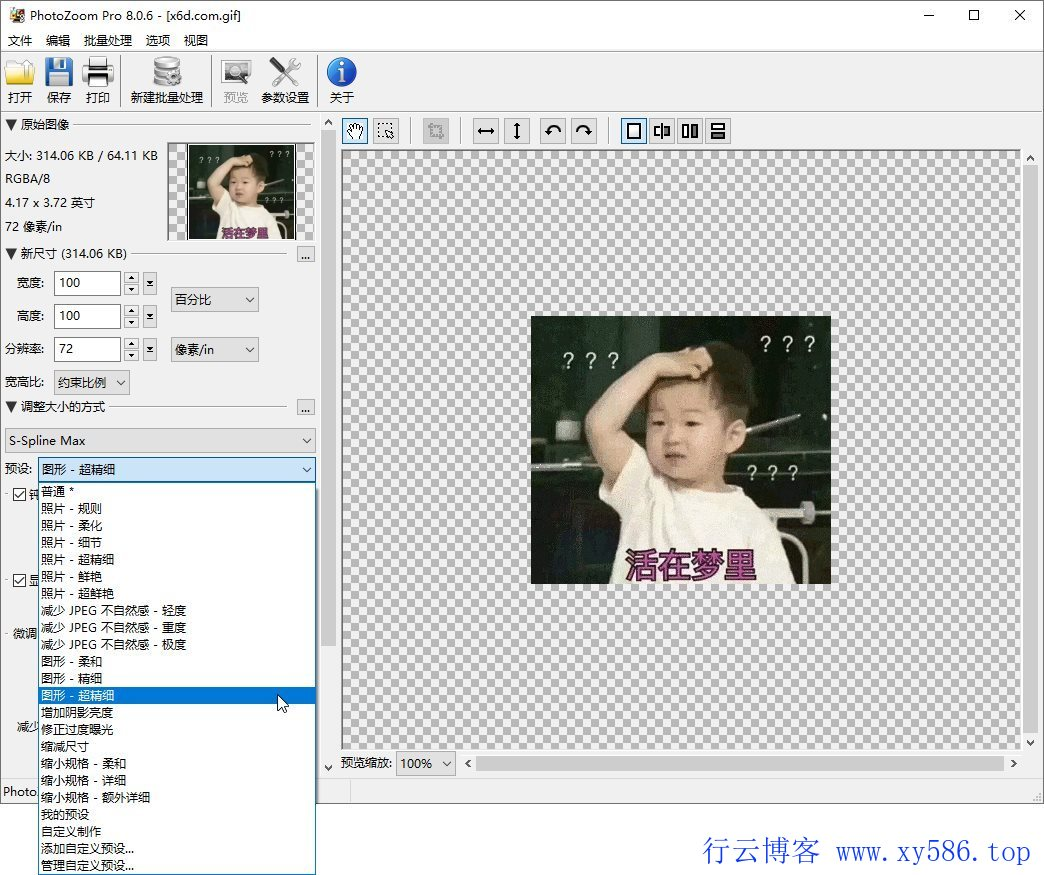
Task: Open the 视图 menu
Action: pos(196,40)
